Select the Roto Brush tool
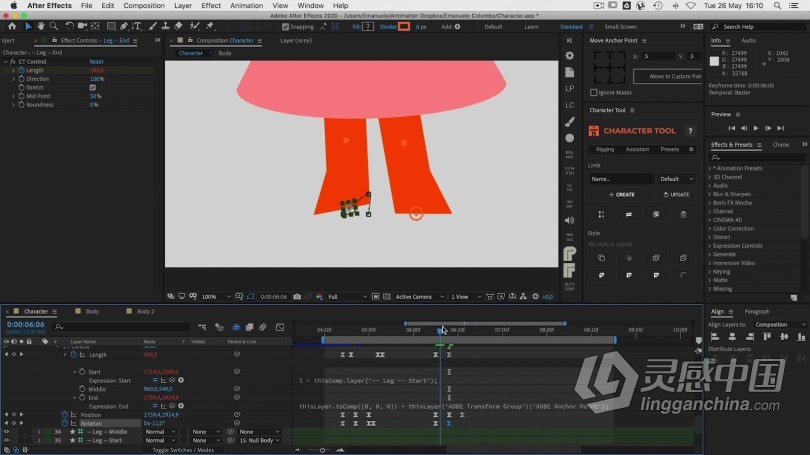The height and width of the screenshot is (455, 810). tap(195, 26)
